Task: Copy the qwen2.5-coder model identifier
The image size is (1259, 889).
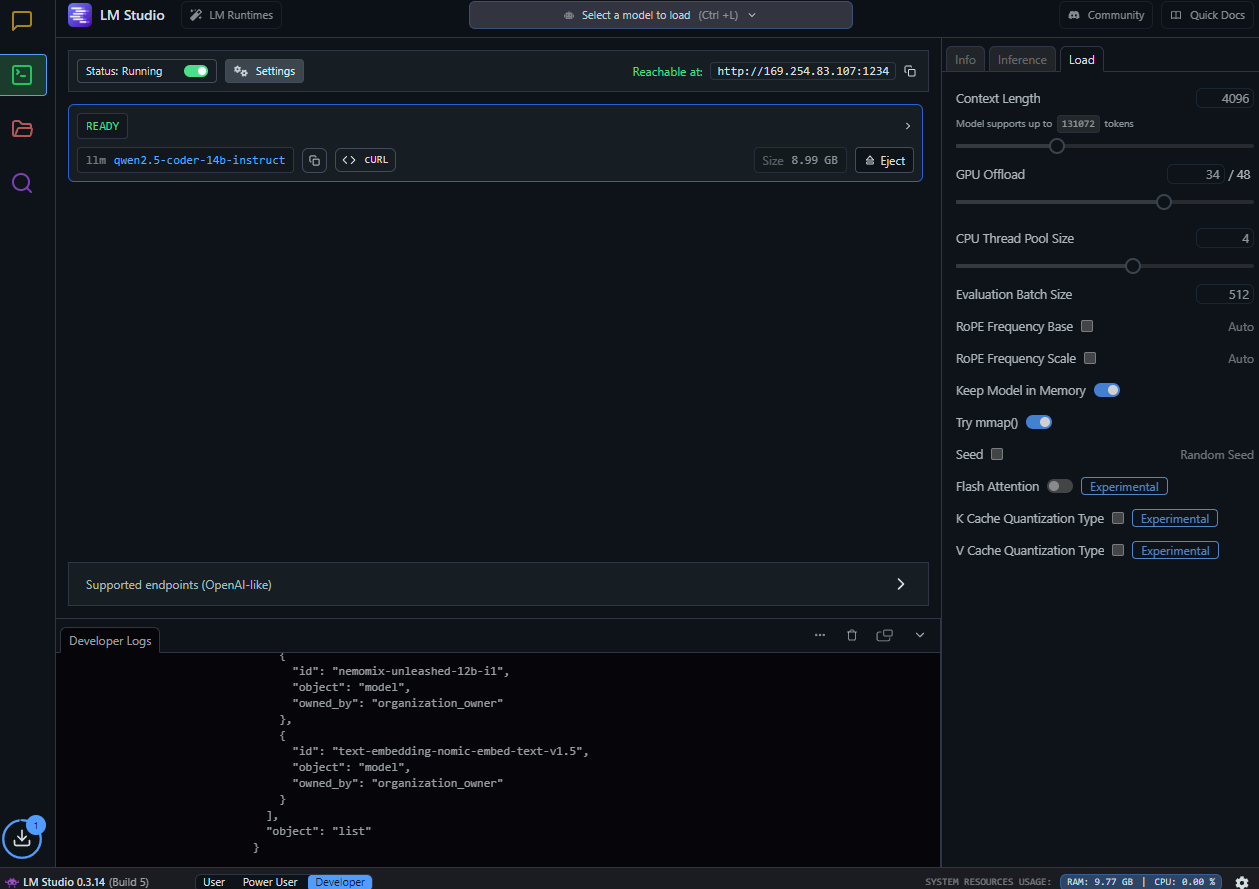Action: pyautogui.click(x=314, y=160)
